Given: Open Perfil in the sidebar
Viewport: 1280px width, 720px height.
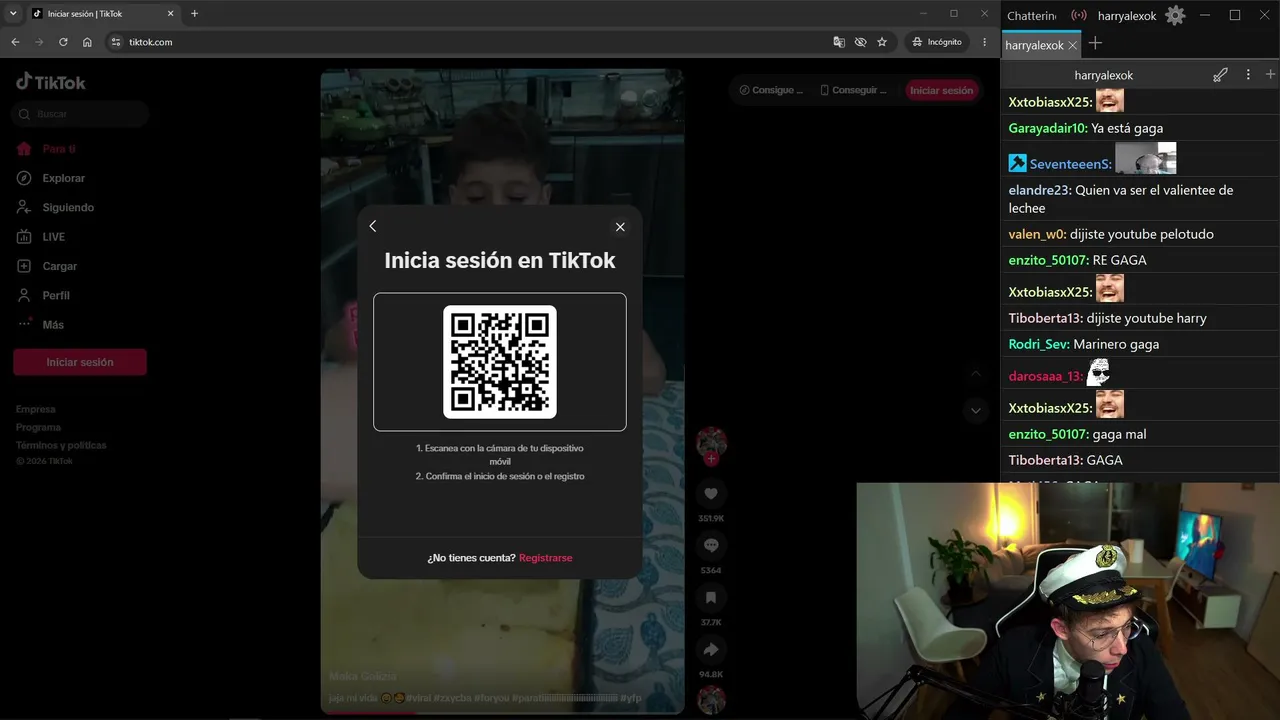Looking at the screenshot, I should (x=44, y=296).
